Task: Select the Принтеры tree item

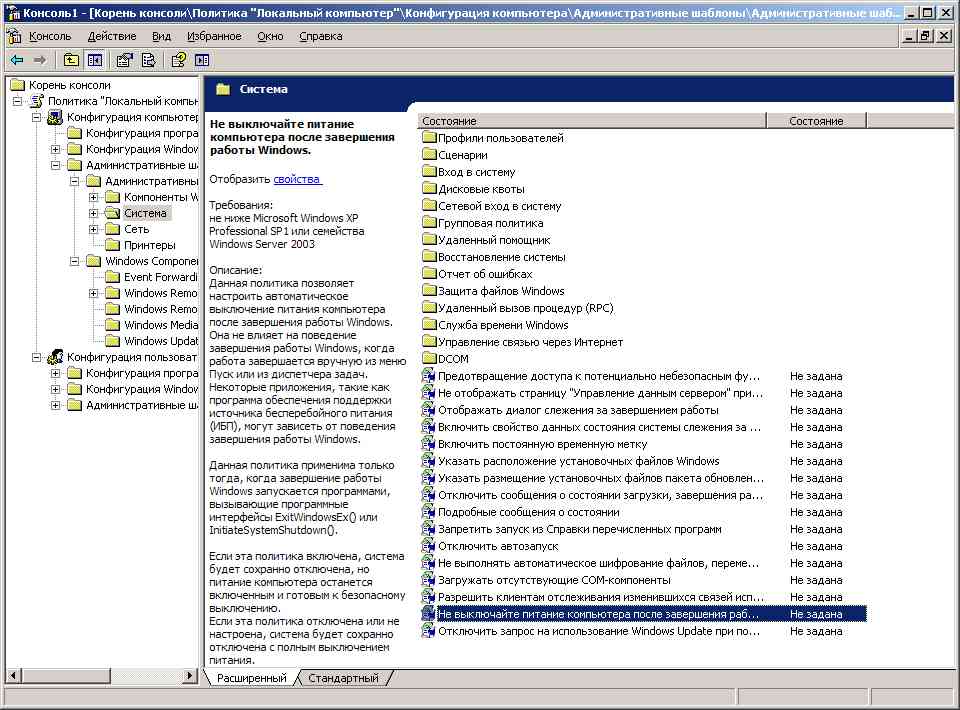Action: (149, 245)
